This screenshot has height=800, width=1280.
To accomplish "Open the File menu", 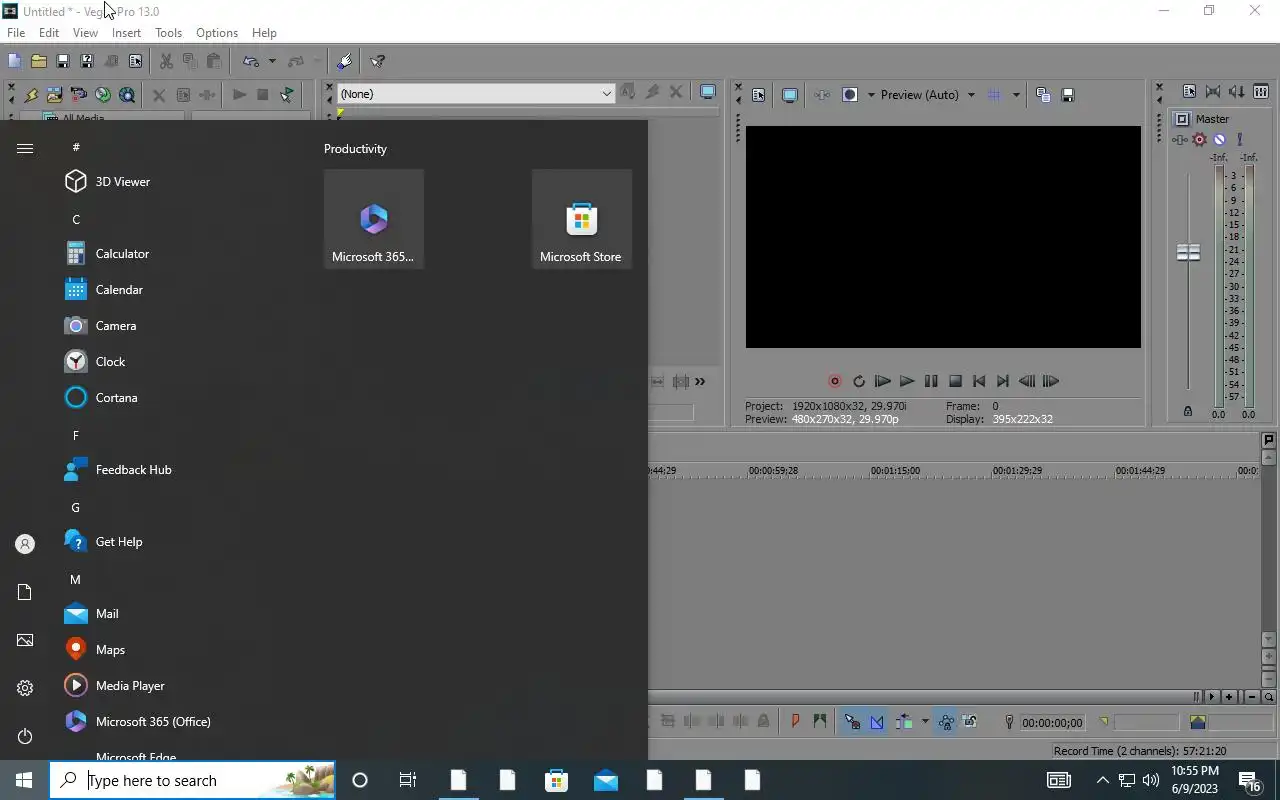I will coord(16,33).
